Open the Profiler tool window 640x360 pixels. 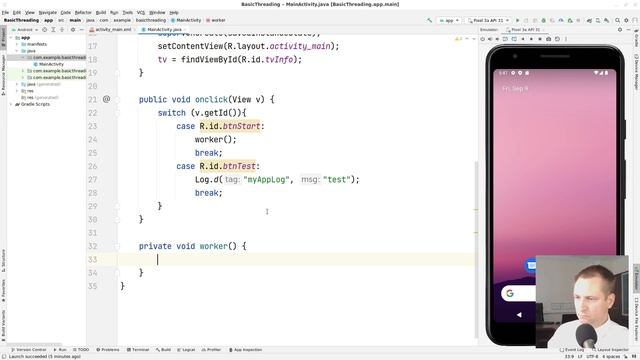tap(211, 350)
